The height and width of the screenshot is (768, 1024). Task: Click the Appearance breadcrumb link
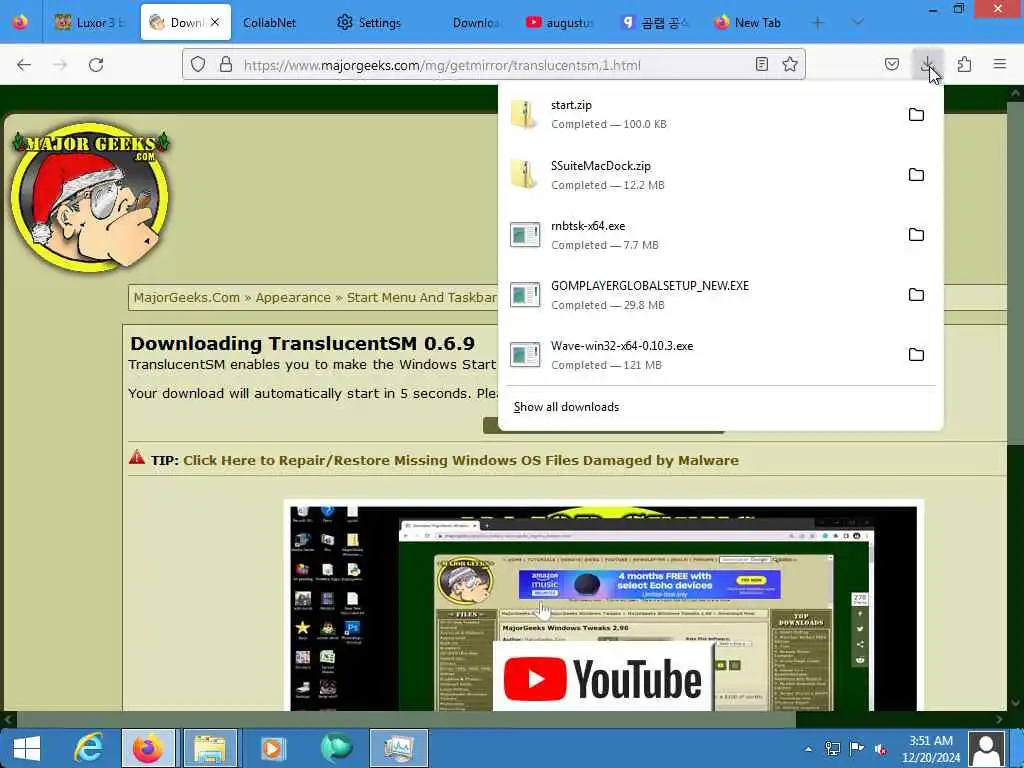coord(293,298)
